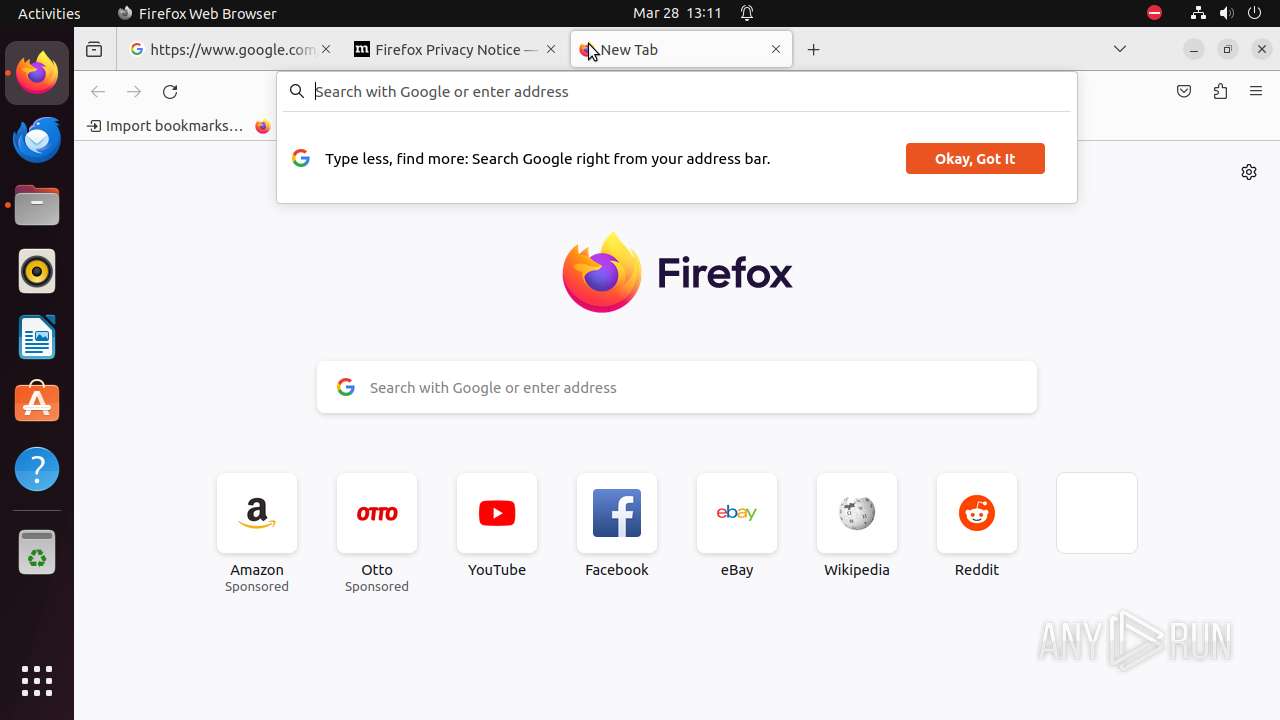Close the google.com tab
1280x720 pixels.
(x=326, y=49)
